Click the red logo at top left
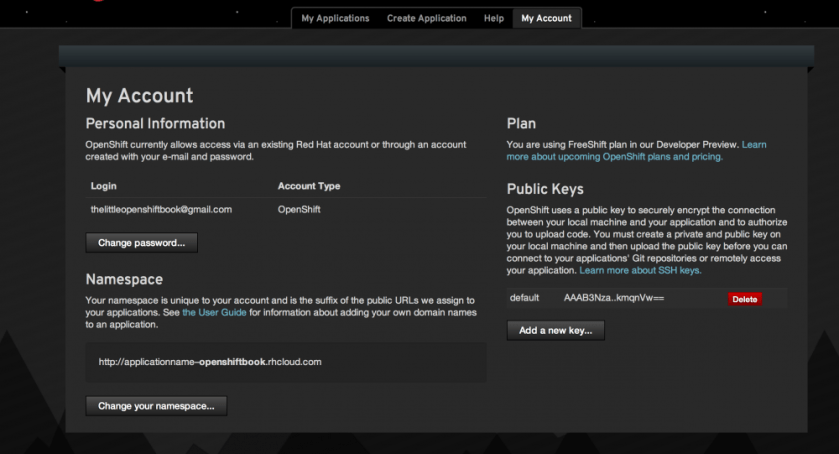Screen dimensions: 839x454 (98, 2)
